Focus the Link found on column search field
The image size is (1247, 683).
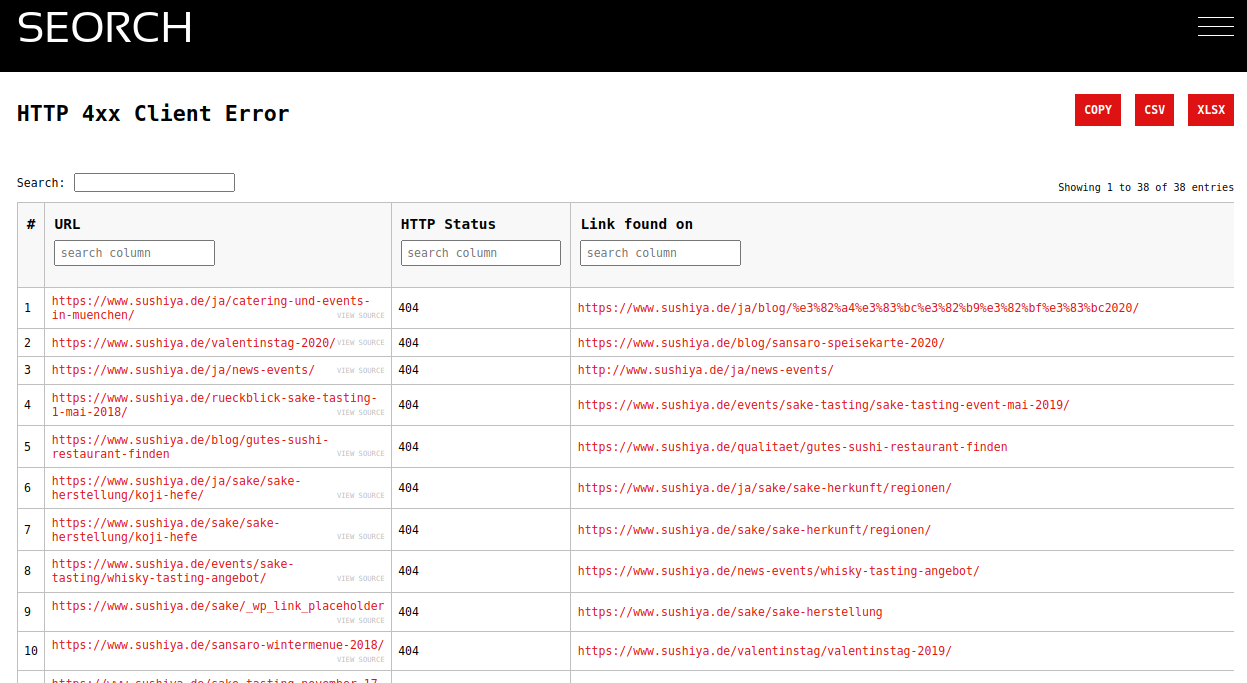click(660, 253)
